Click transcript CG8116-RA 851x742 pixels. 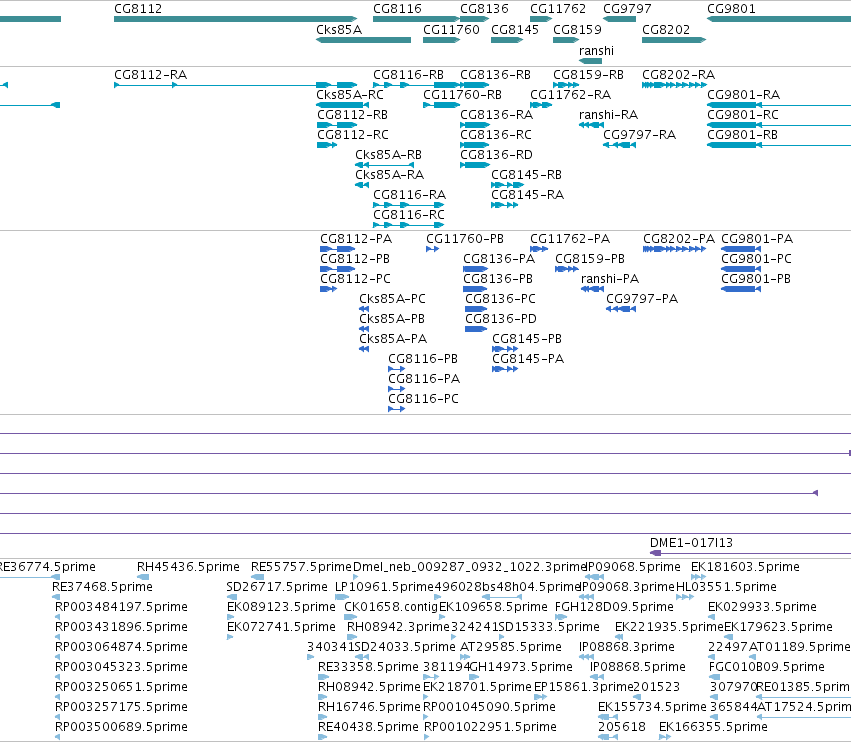tap(409, 205)
